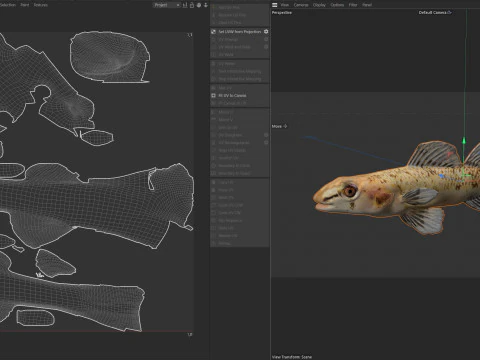480x360 pixels.
Task: Click the Flip Sequence icon
Action: pyautogui.click(x=214, y=221)
